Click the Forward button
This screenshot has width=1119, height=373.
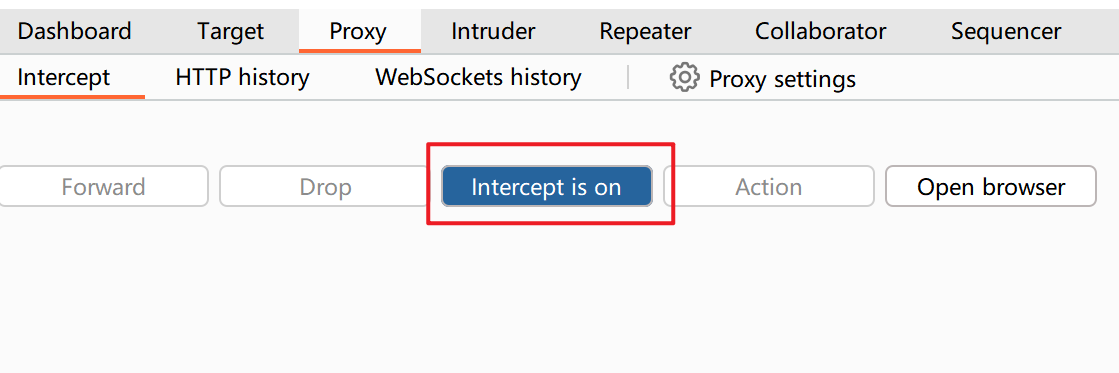[103, 187]
